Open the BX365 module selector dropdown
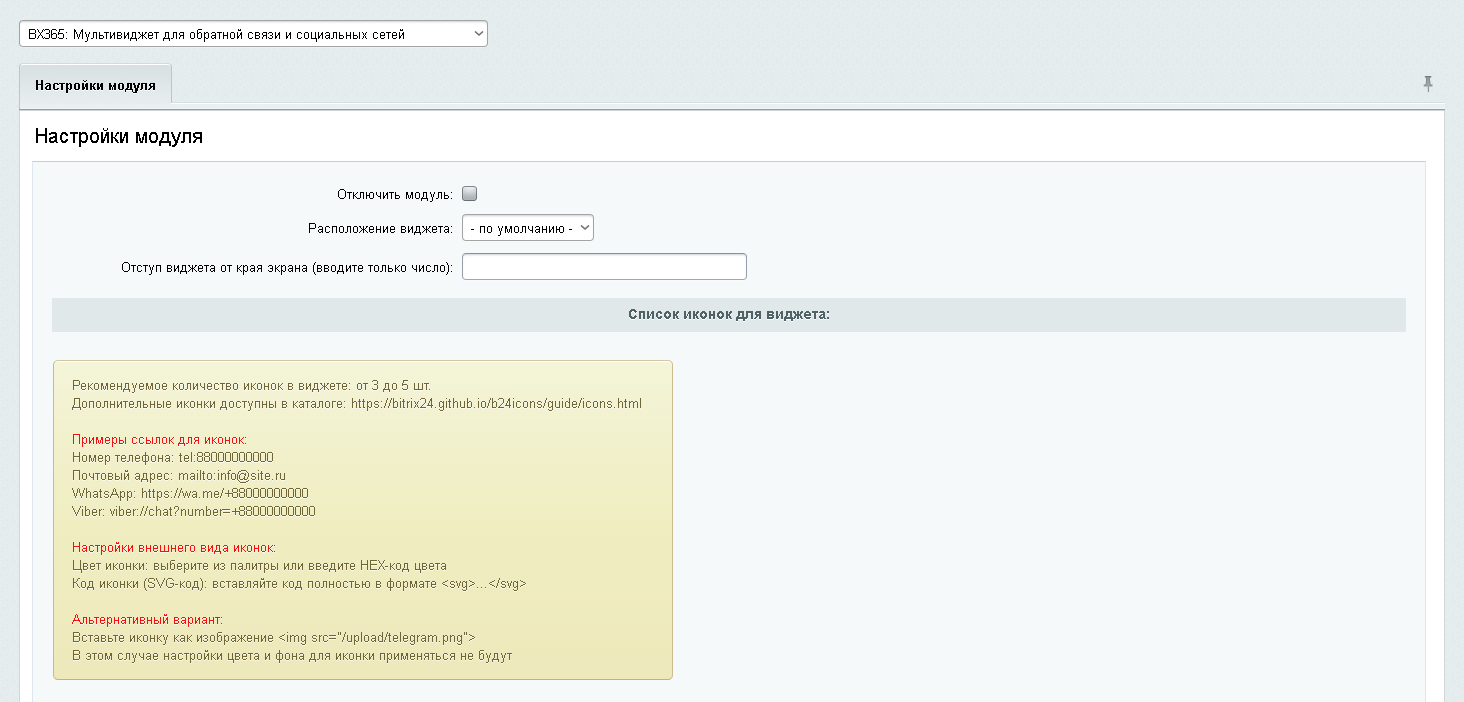1464x702 pixels. [x=253, y=34]
